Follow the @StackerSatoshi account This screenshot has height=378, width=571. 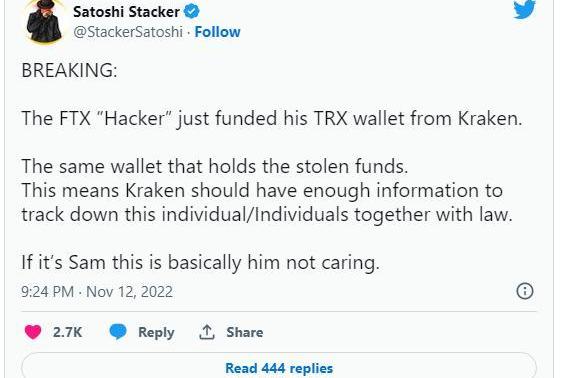pos(217,32)
